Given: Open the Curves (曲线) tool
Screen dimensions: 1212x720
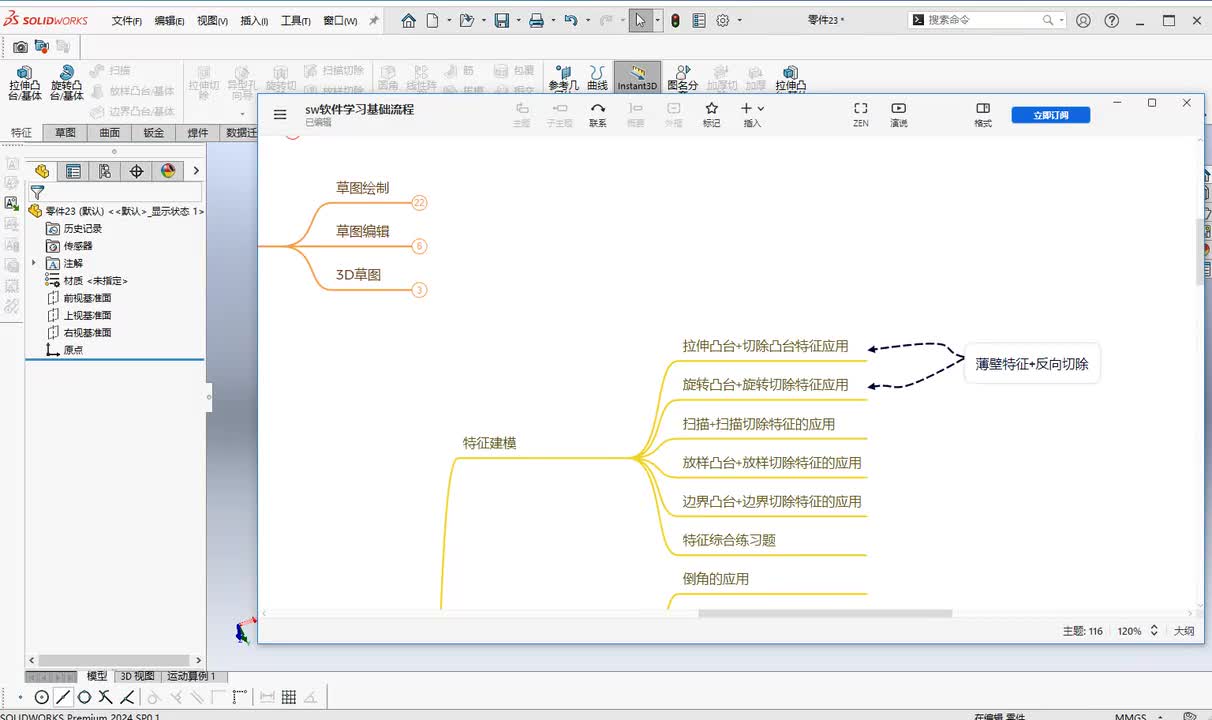Looking at the screenshot, I should coord(597,78).
